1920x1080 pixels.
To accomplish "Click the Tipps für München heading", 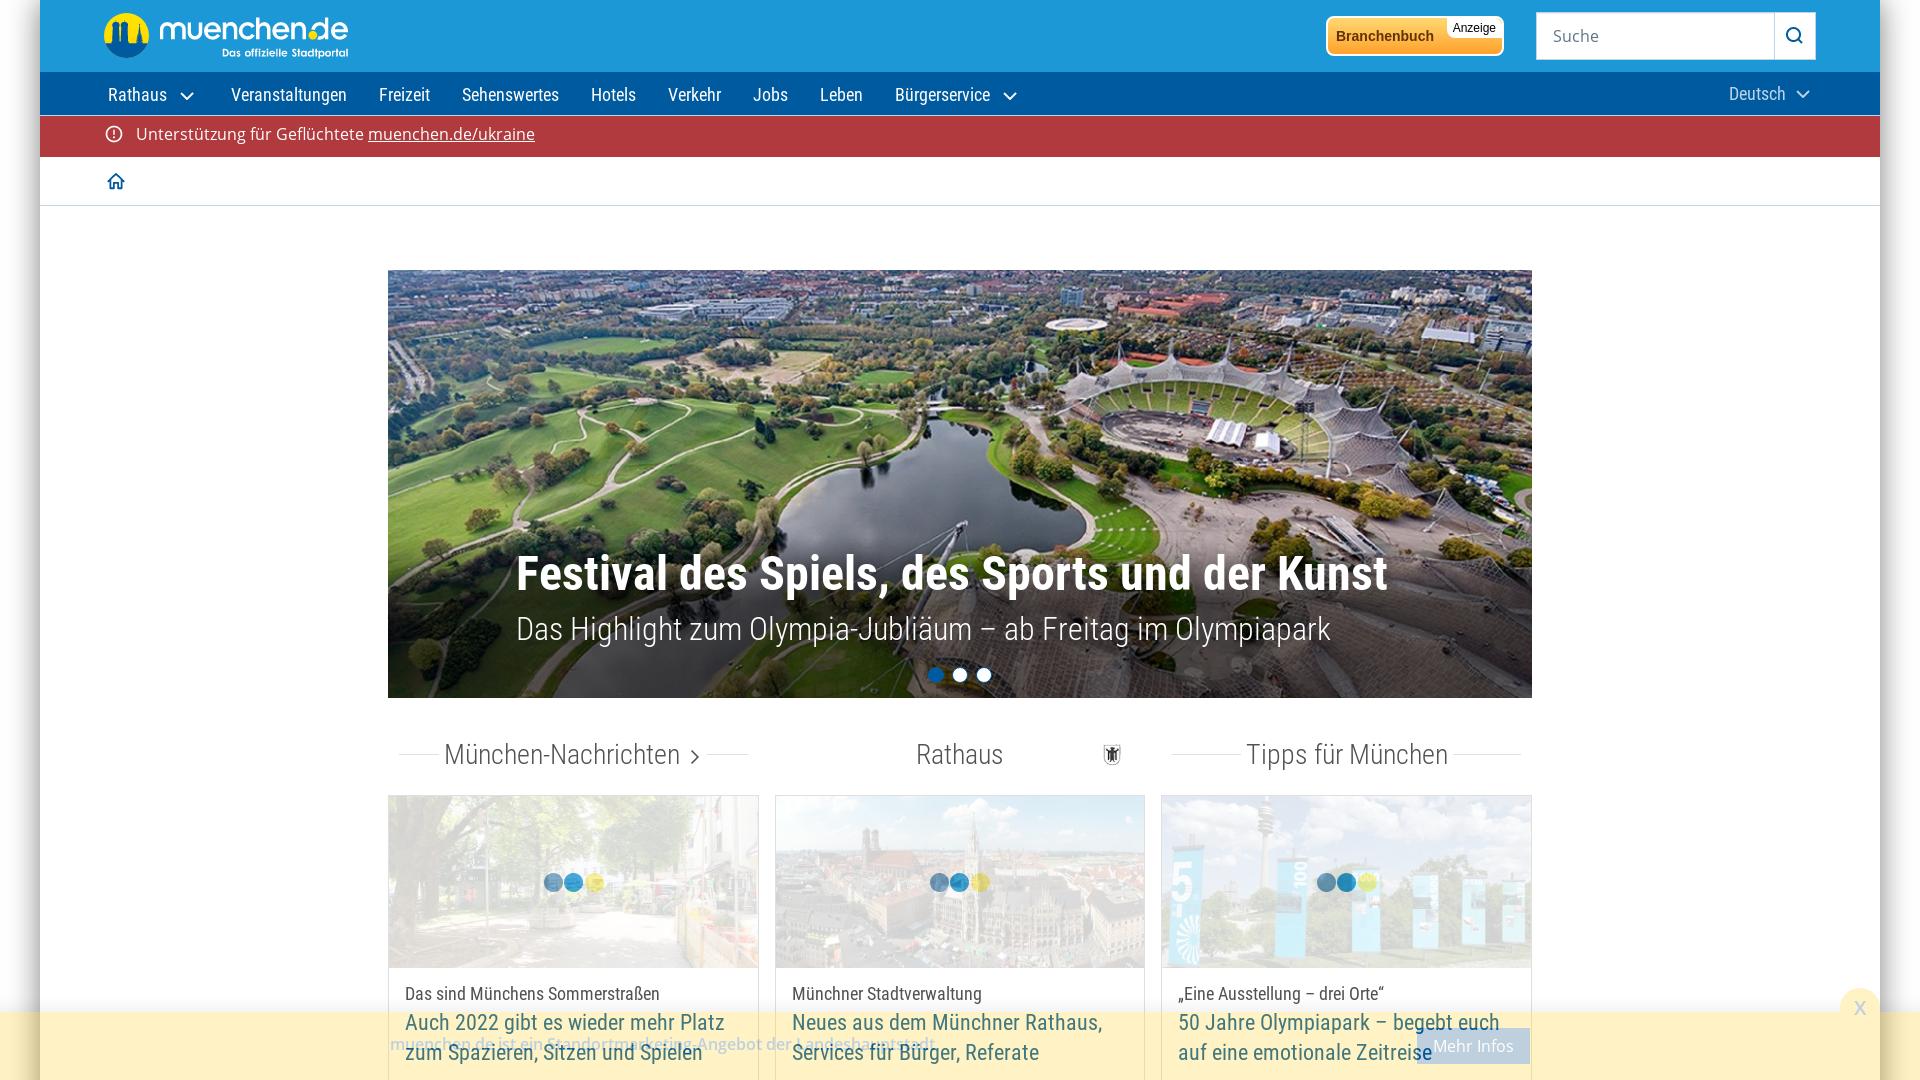I will pos(1346,755).
